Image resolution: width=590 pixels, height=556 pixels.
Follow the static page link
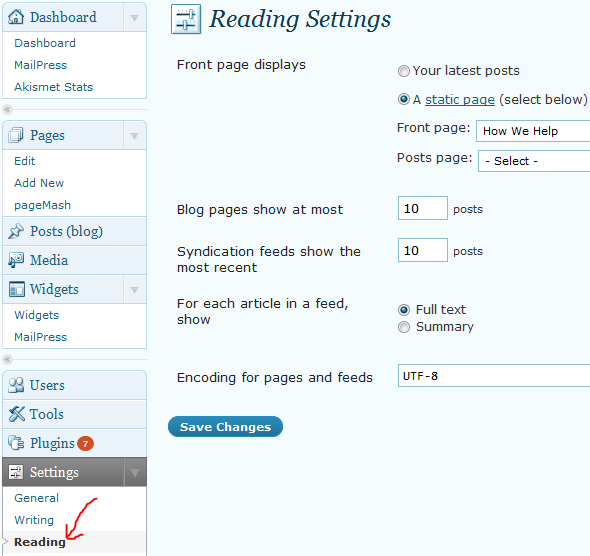(460, 99)
